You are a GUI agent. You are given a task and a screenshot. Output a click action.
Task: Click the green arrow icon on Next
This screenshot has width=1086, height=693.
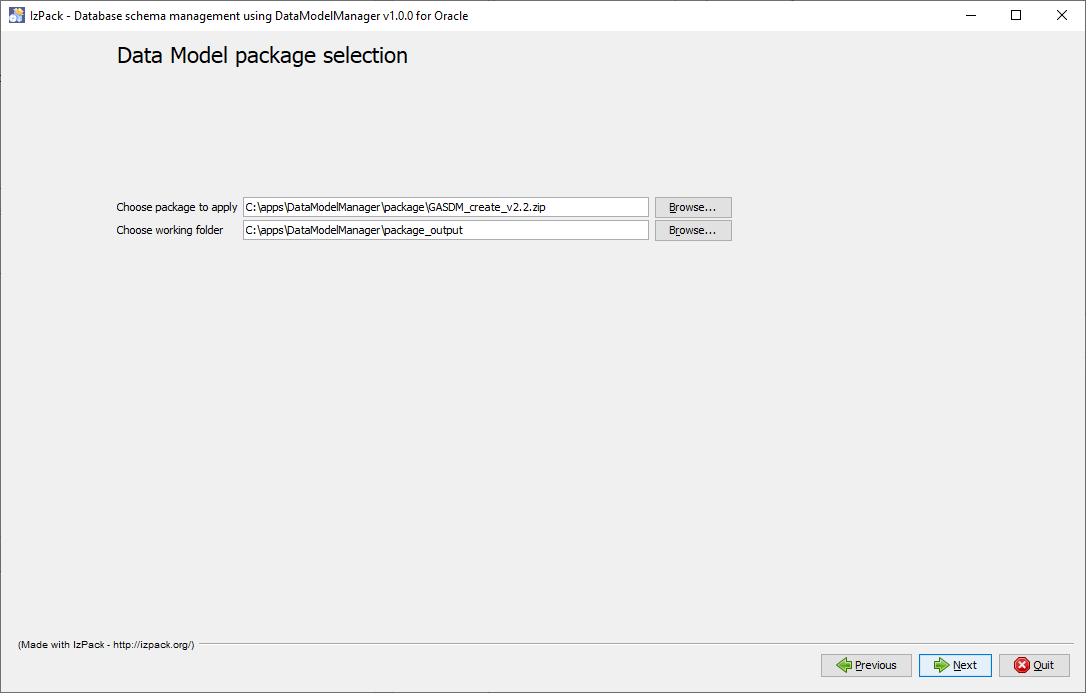coord(941,665)
